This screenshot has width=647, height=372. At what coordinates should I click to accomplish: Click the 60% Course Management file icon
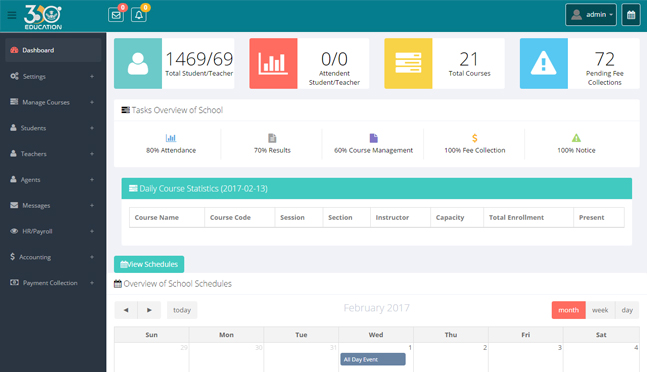(x=373, y=138)
